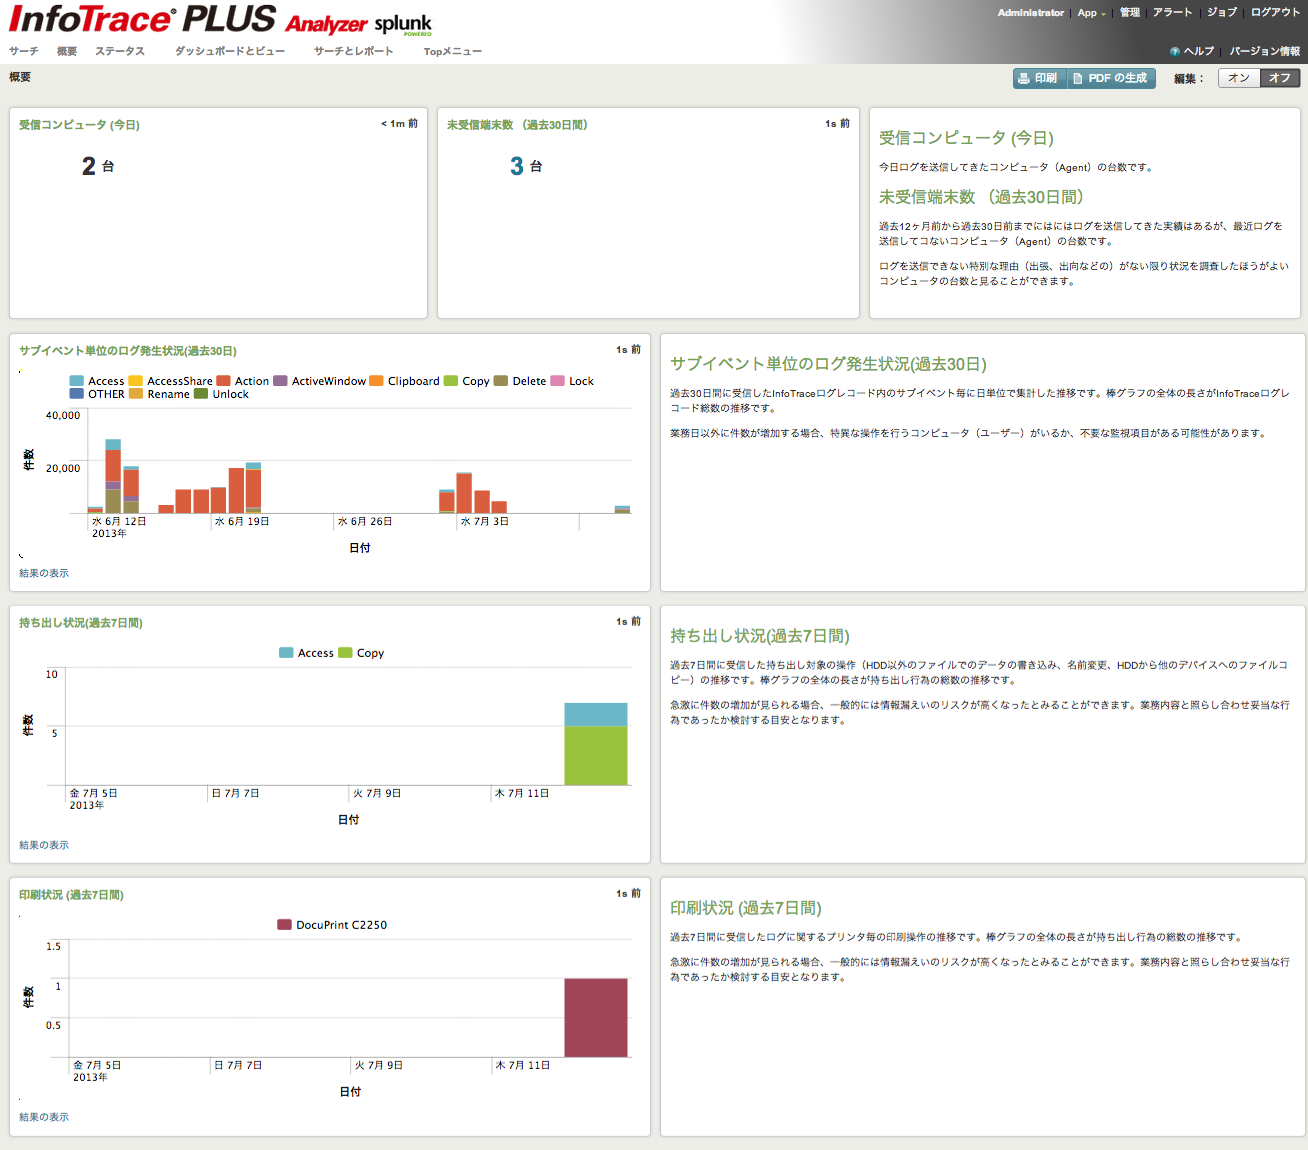1308x1150 pixels.
Task: Click 結果の表示 under 印刷状況 chart
Action: click(x=44, y=1117)
